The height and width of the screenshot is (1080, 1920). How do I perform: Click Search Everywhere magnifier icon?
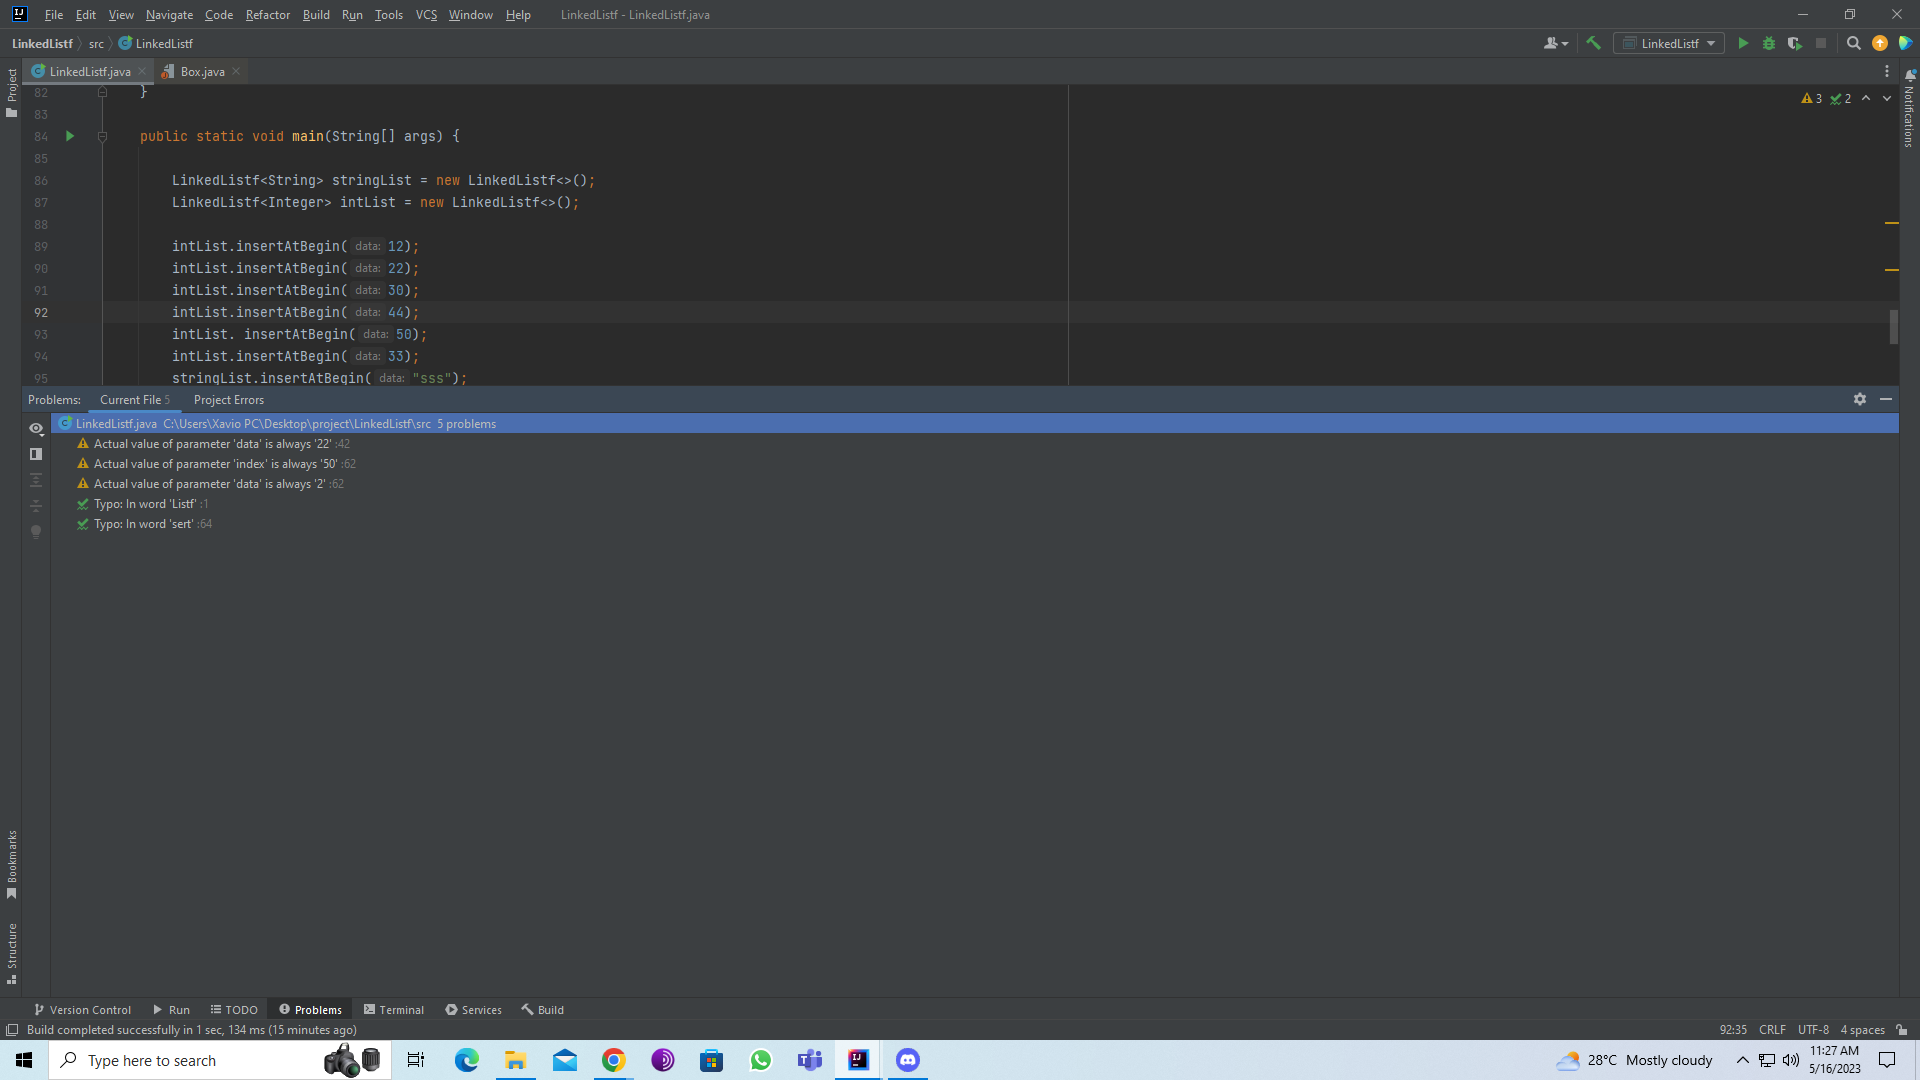tap(1854, 43)
